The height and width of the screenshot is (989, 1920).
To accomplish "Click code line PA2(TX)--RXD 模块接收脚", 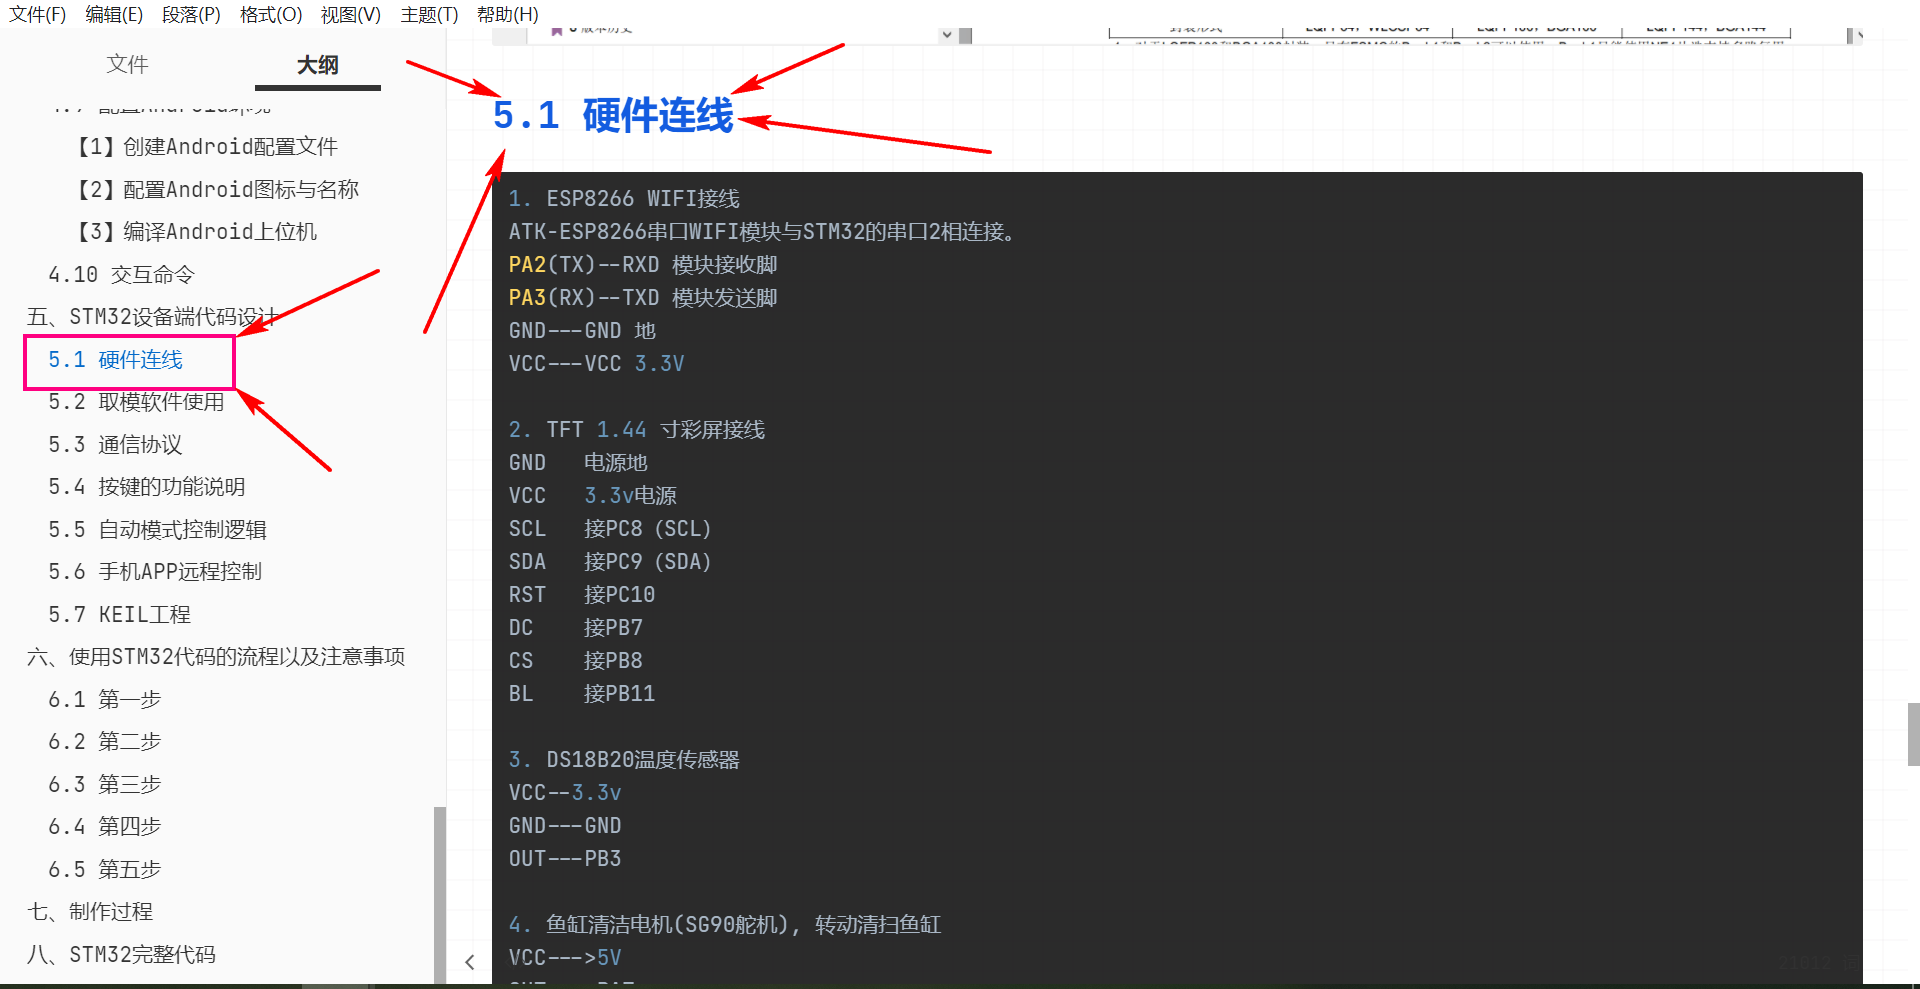I will (x=643, y=265).
